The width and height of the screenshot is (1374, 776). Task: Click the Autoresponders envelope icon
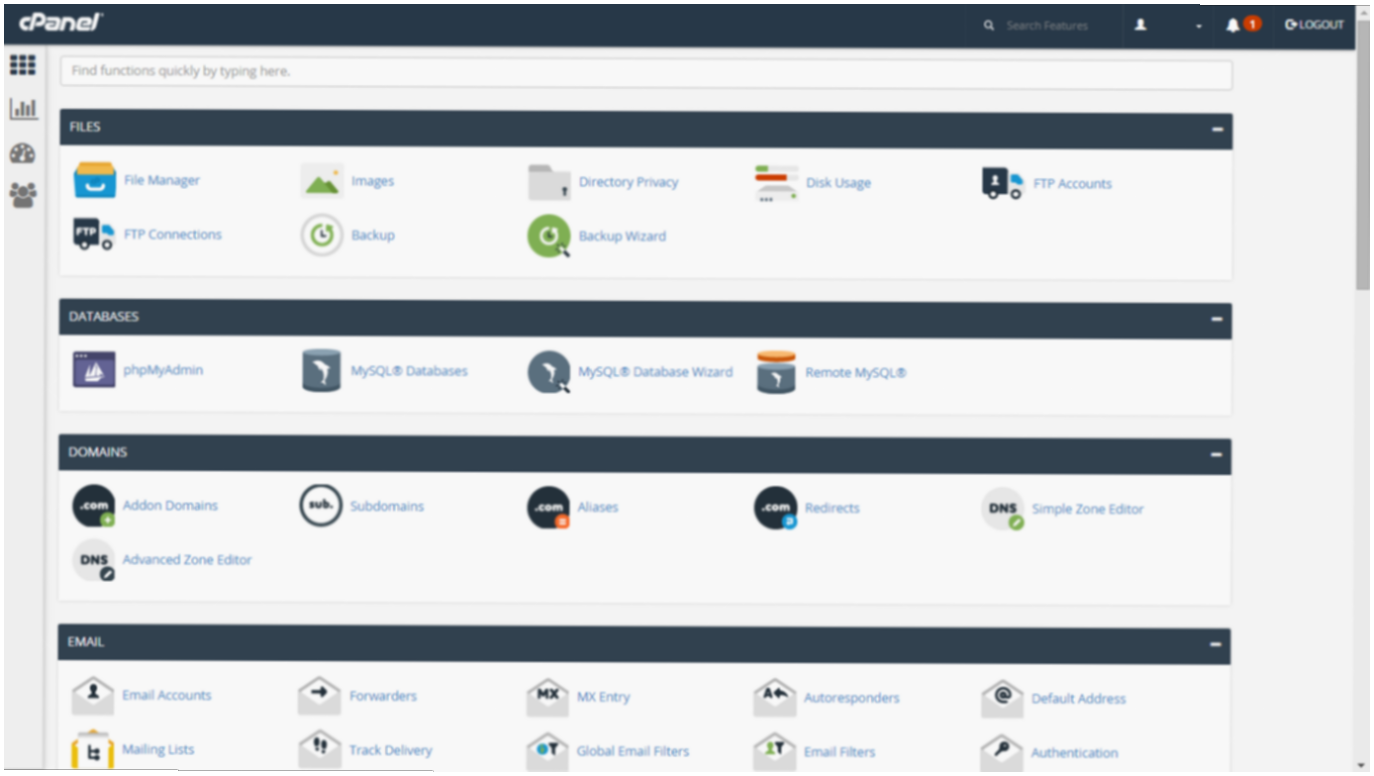click(x=775, y=698)
